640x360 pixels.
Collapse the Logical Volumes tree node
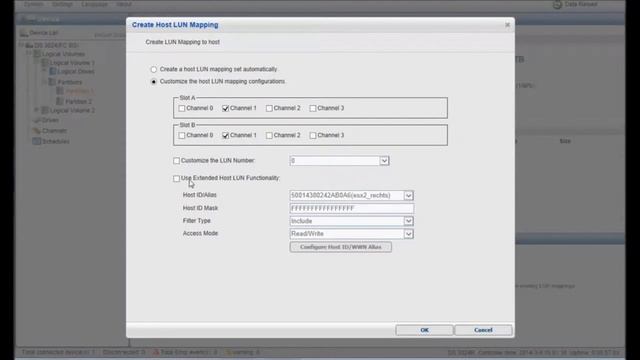coord(29,53)
